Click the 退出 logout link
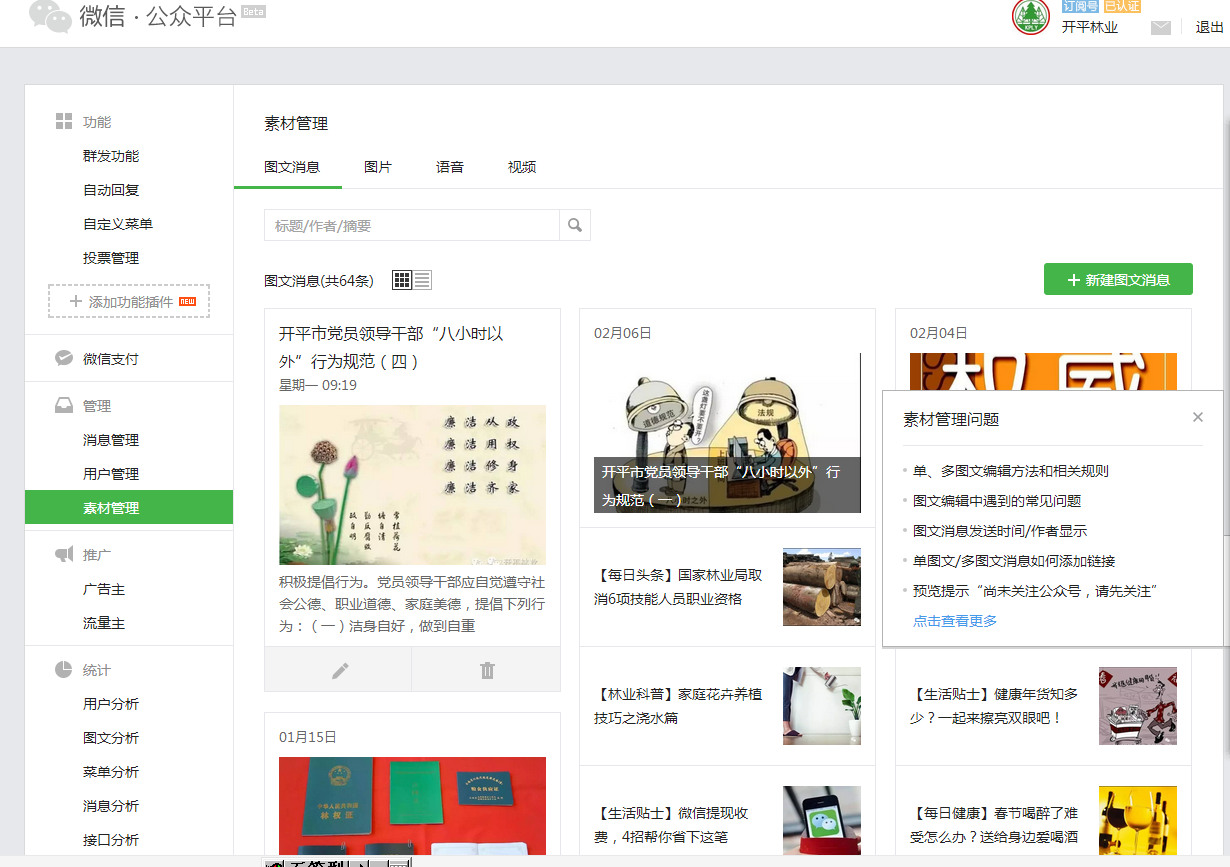This screenshot has height=867, width=1230. pyautogui.click(x=1209, y=27)
